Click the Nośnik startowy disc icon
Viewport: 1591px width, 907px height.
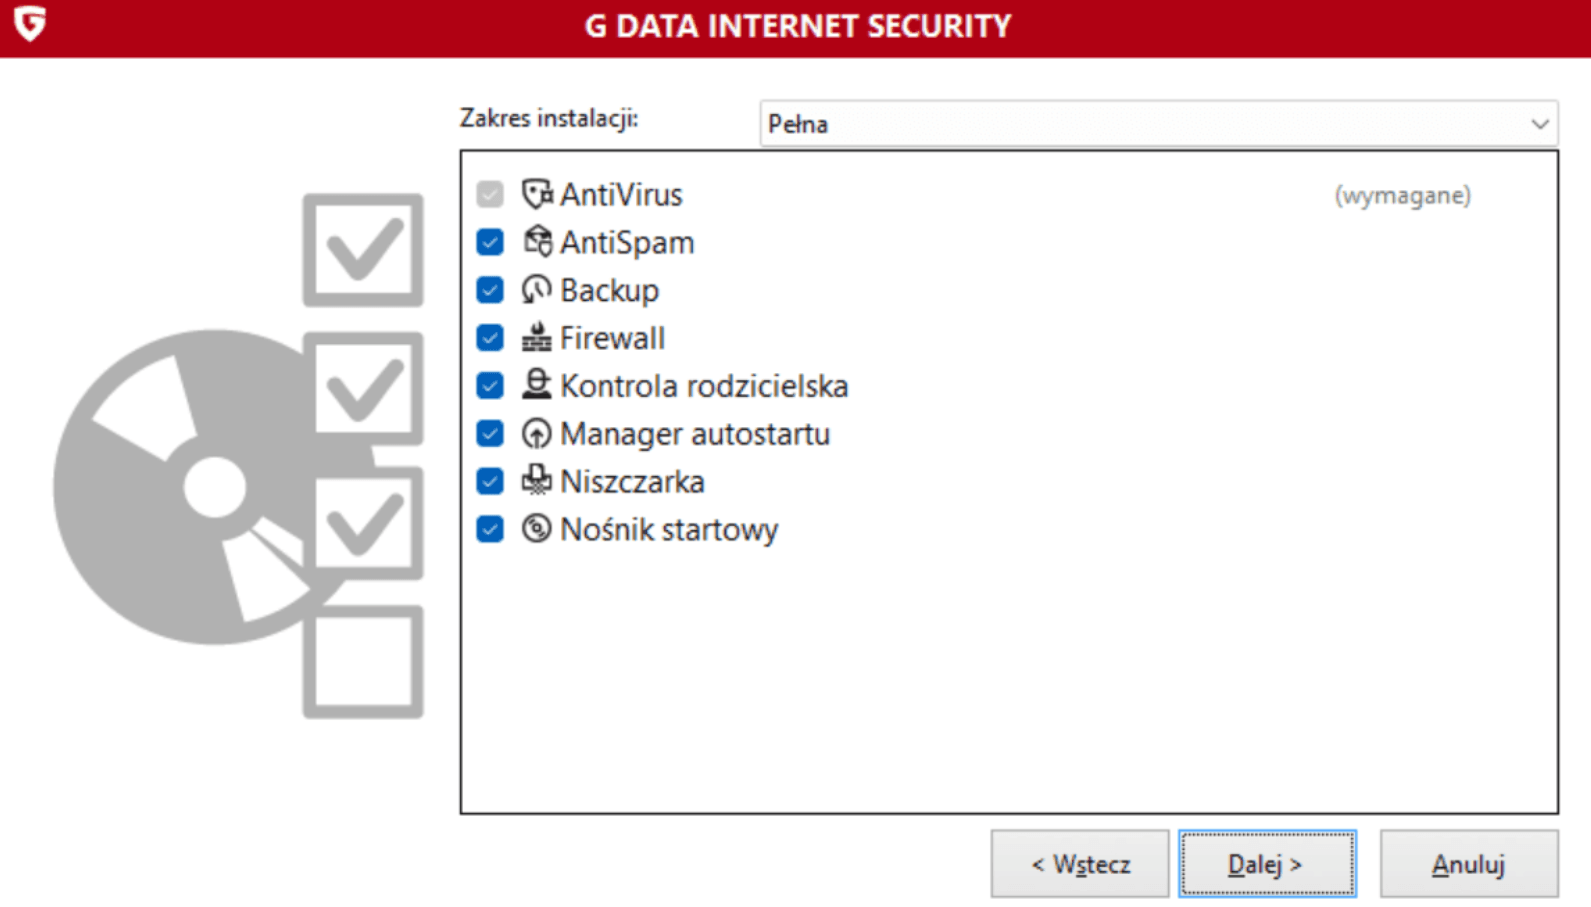coord(537,529)
